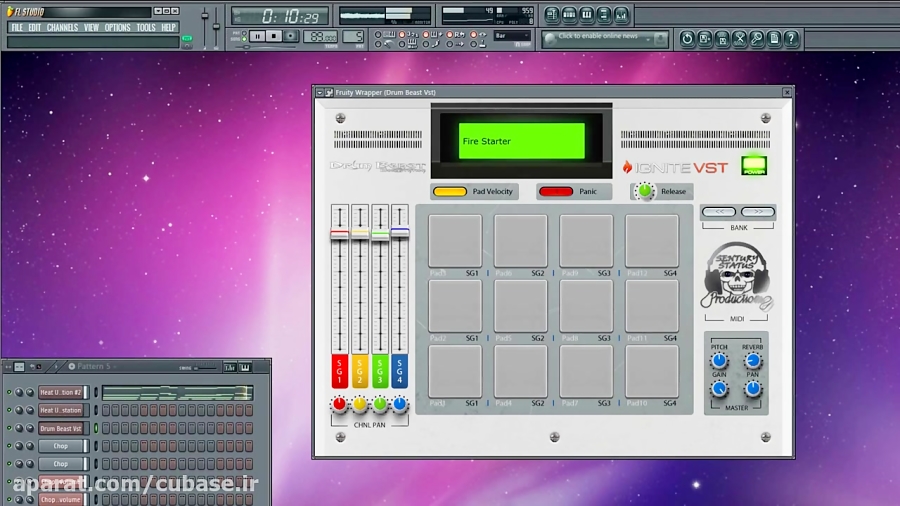Go to previous bank with << button
This screenshot has height=506, width=900.
719,212
